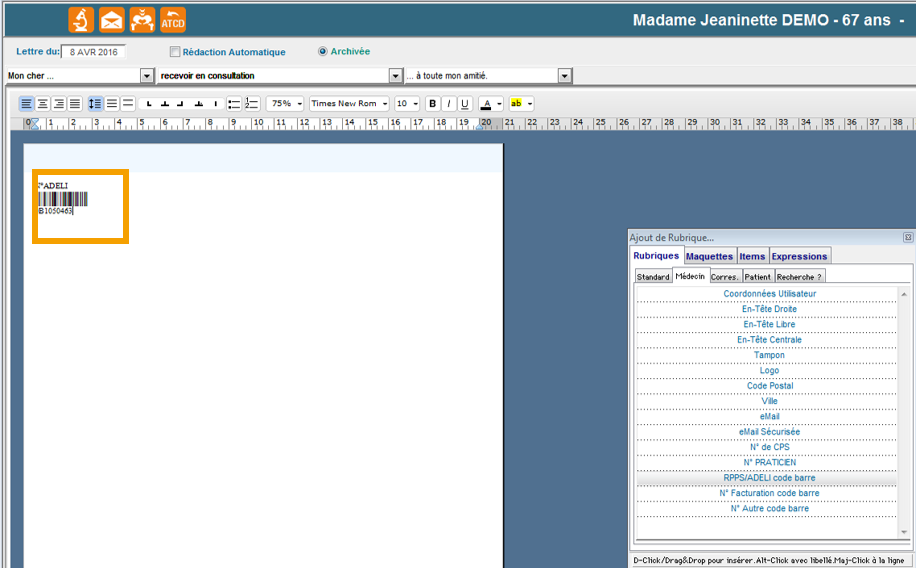
Task: Open the 'Mon cher ...' salutation dropdown
Action: coord(147,76)
